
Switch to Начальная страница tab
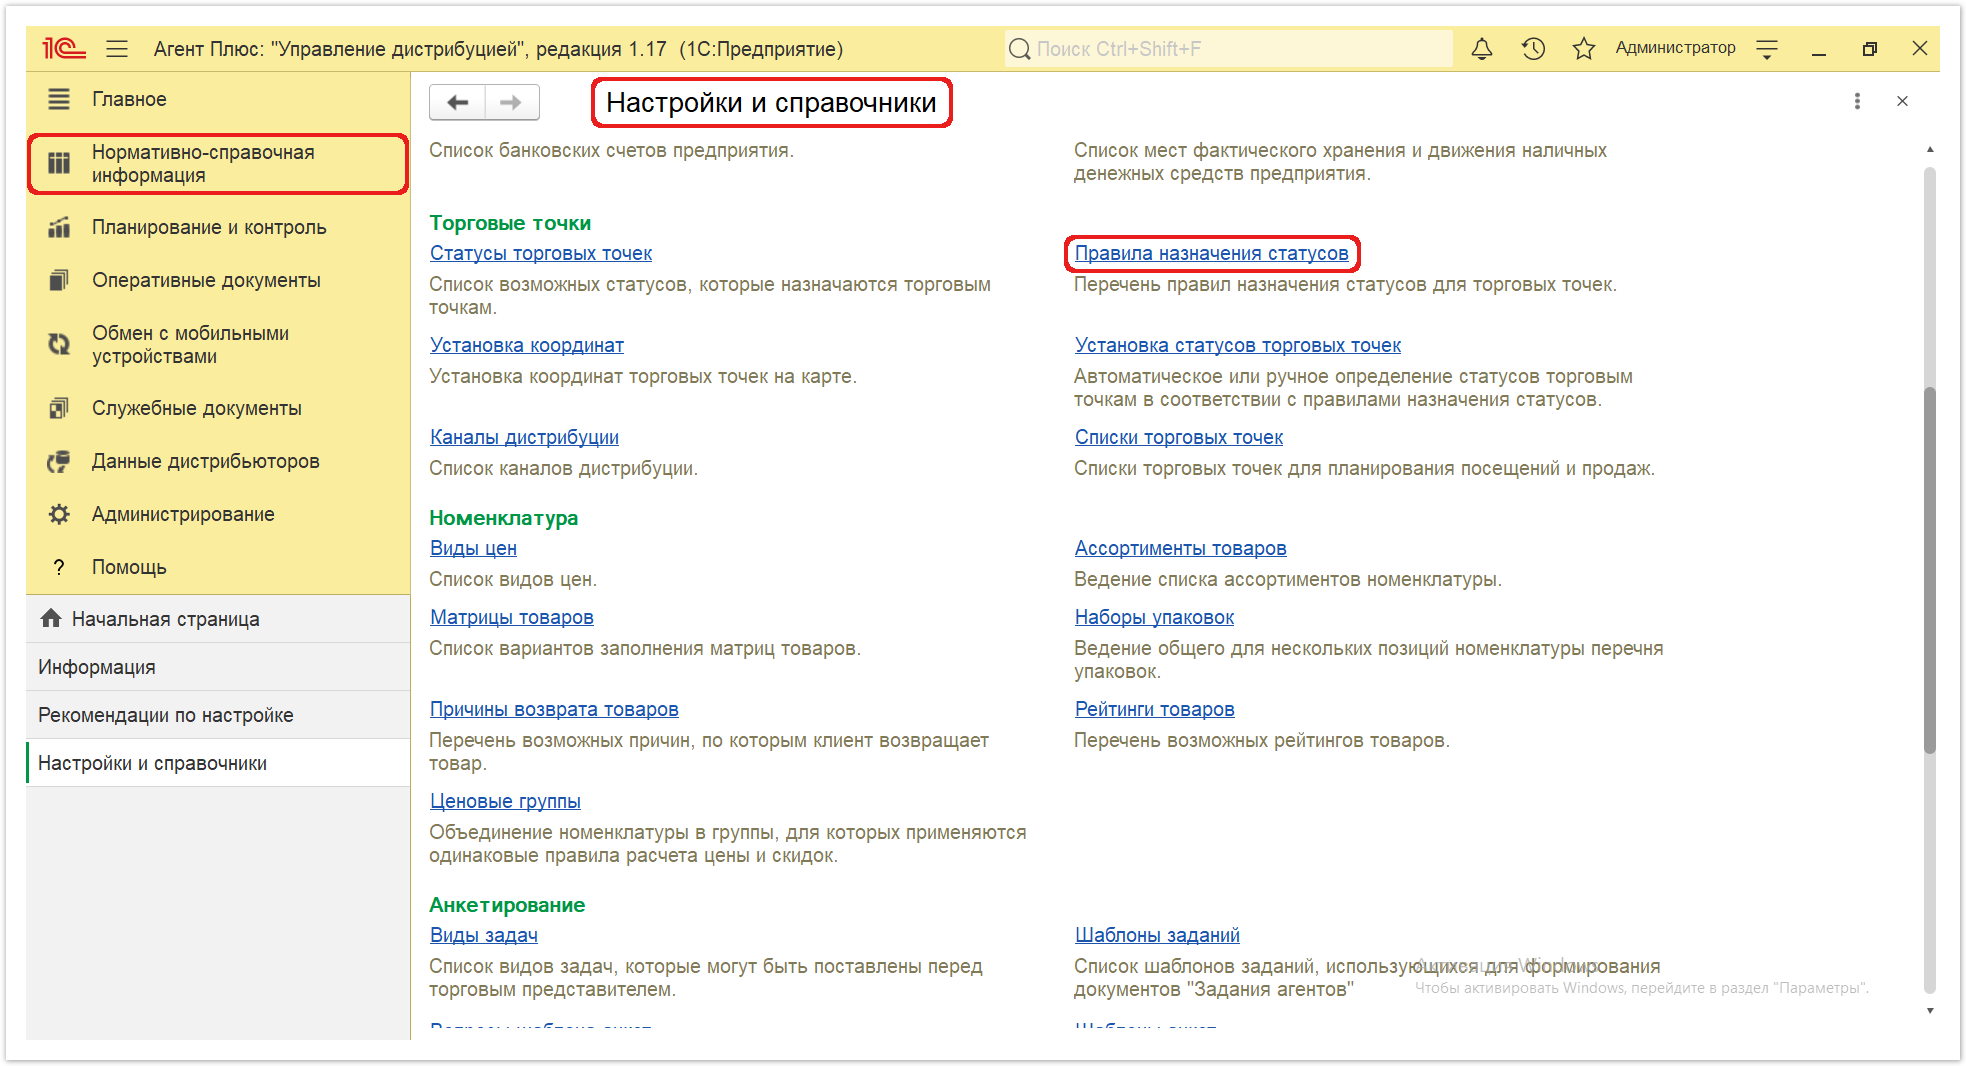(218, 619)
